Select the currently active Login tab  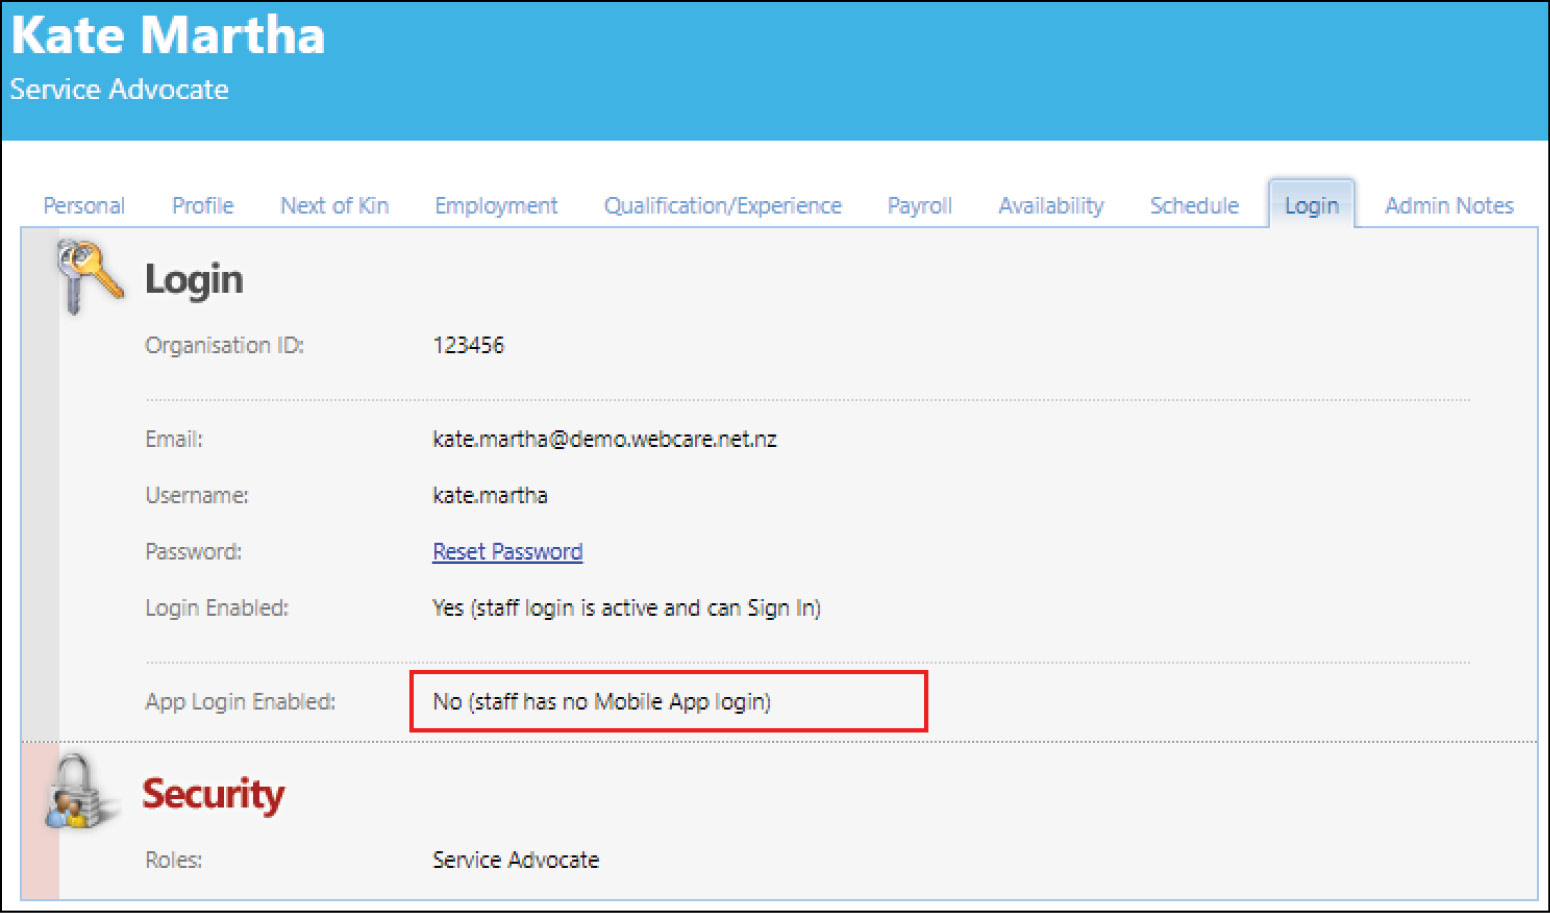coord(1312,205)
